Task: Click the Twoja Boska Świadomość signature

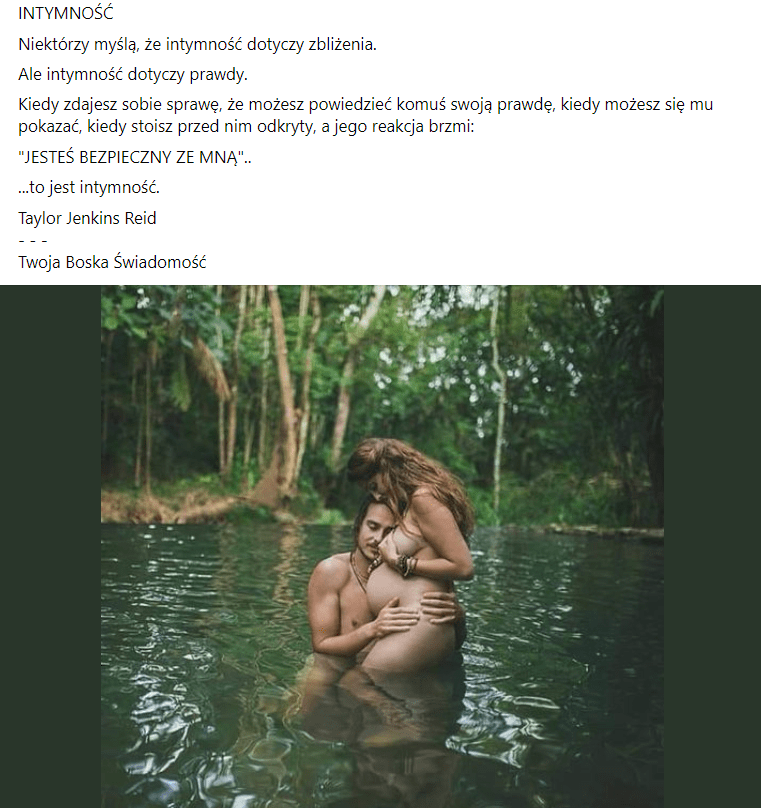Action: tap(112, 262)
